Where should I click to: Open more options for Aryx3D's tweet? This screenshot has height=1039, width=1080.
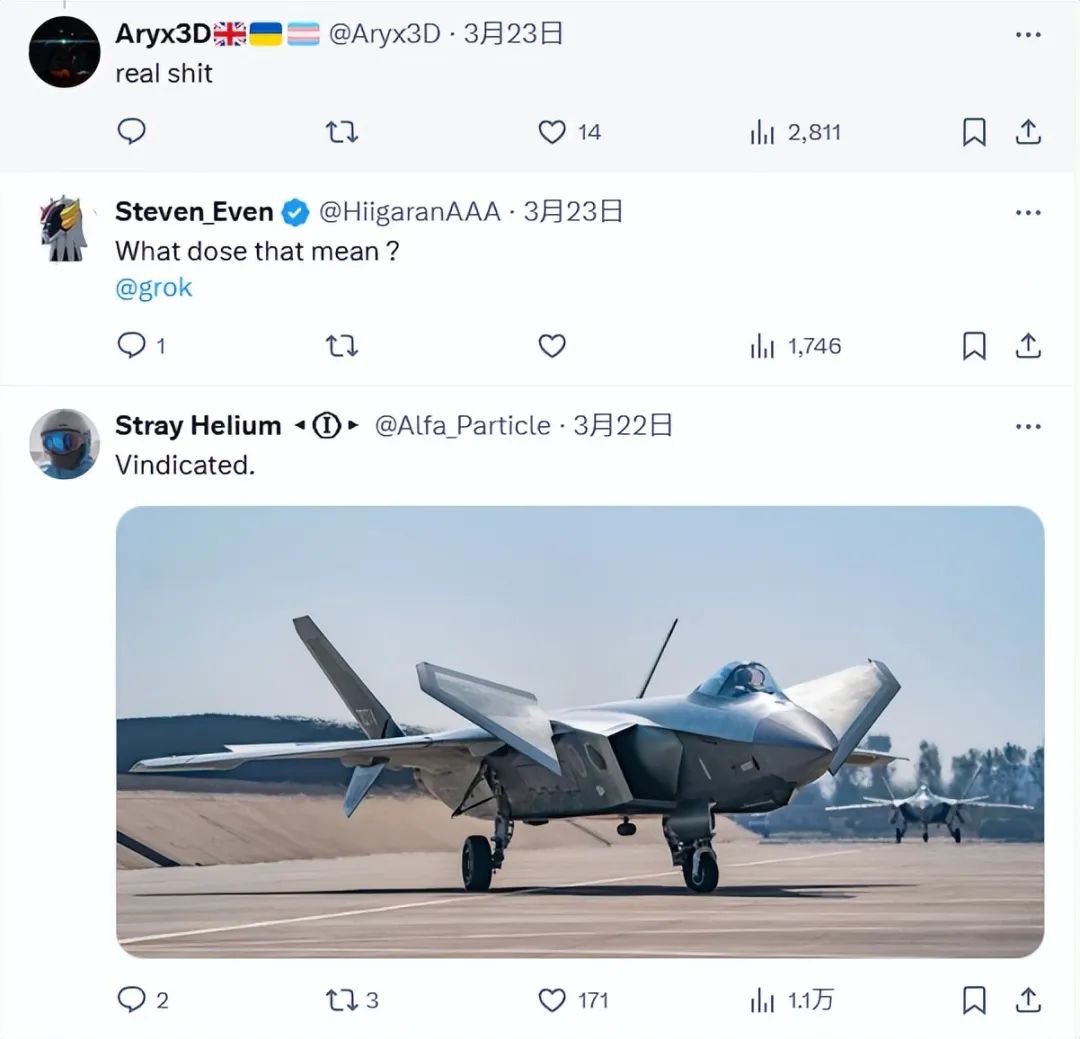(1028, 34)
